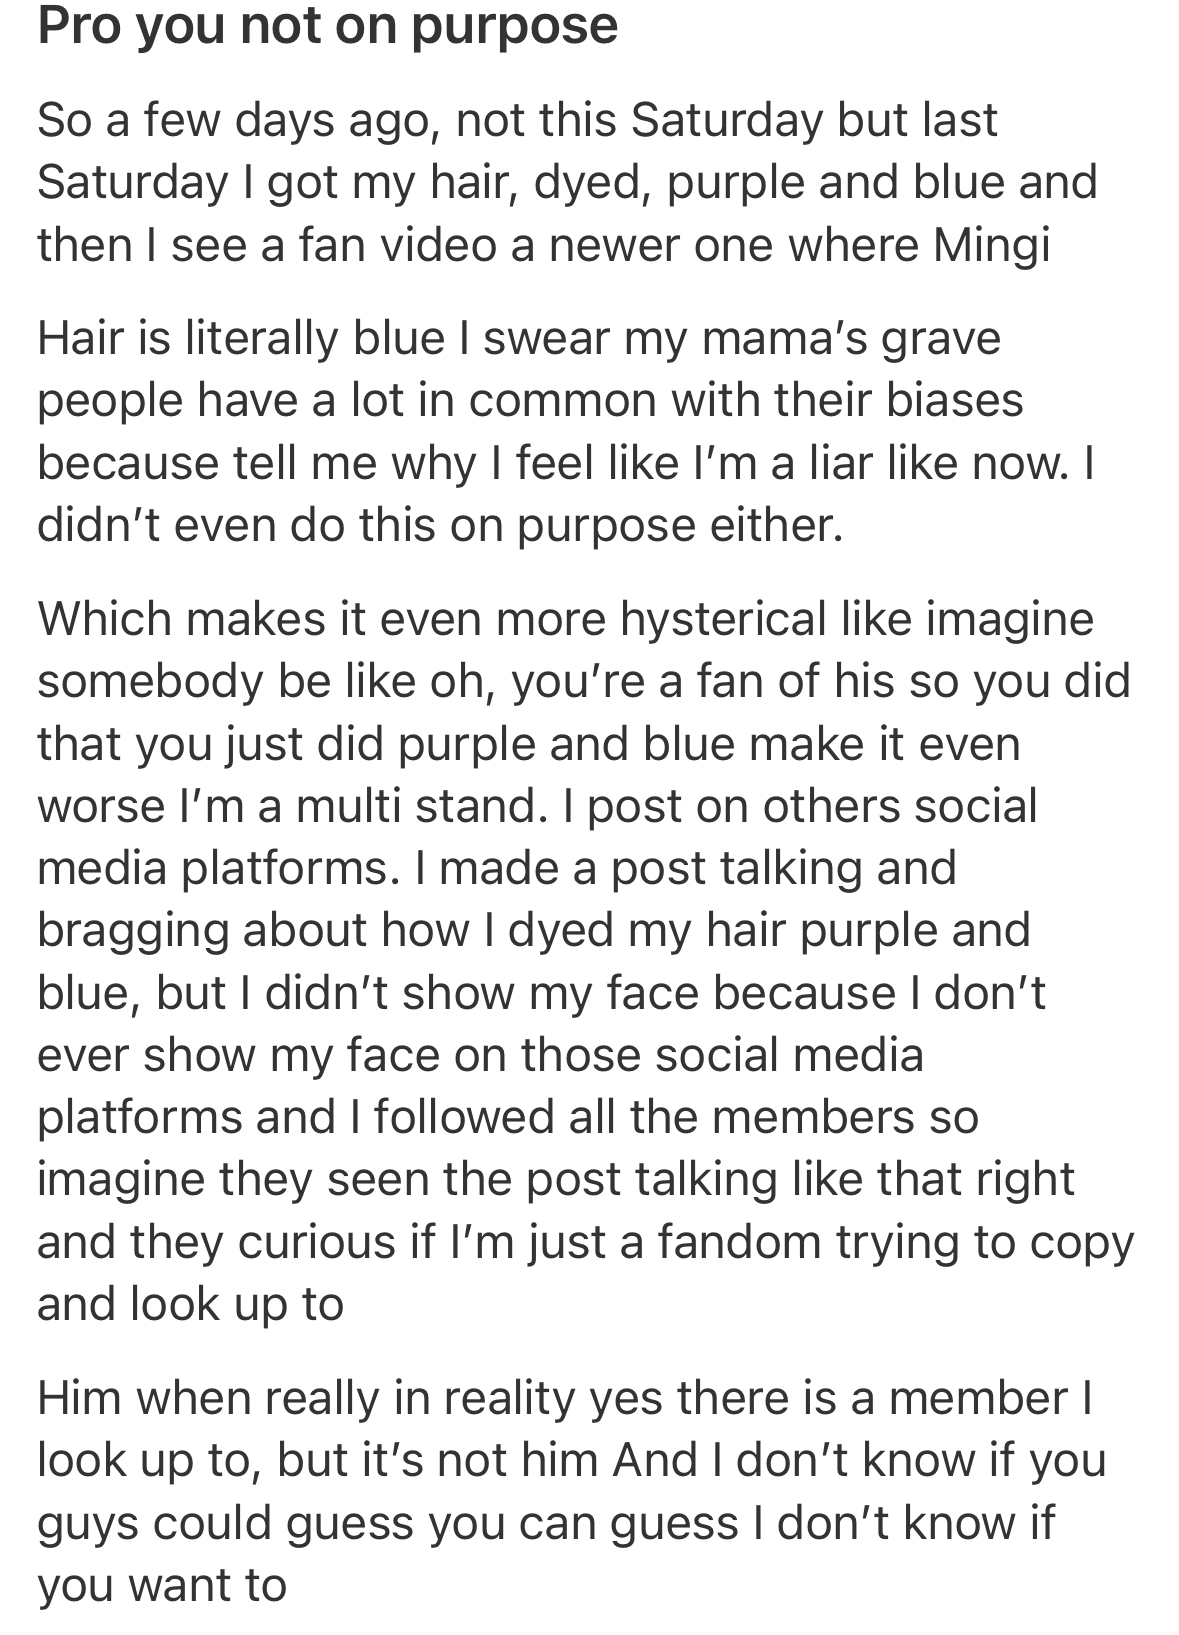The image size is (1179, 1635).
Task: Tap the phrase "mama's grave"
Action: tap(851, 338)
